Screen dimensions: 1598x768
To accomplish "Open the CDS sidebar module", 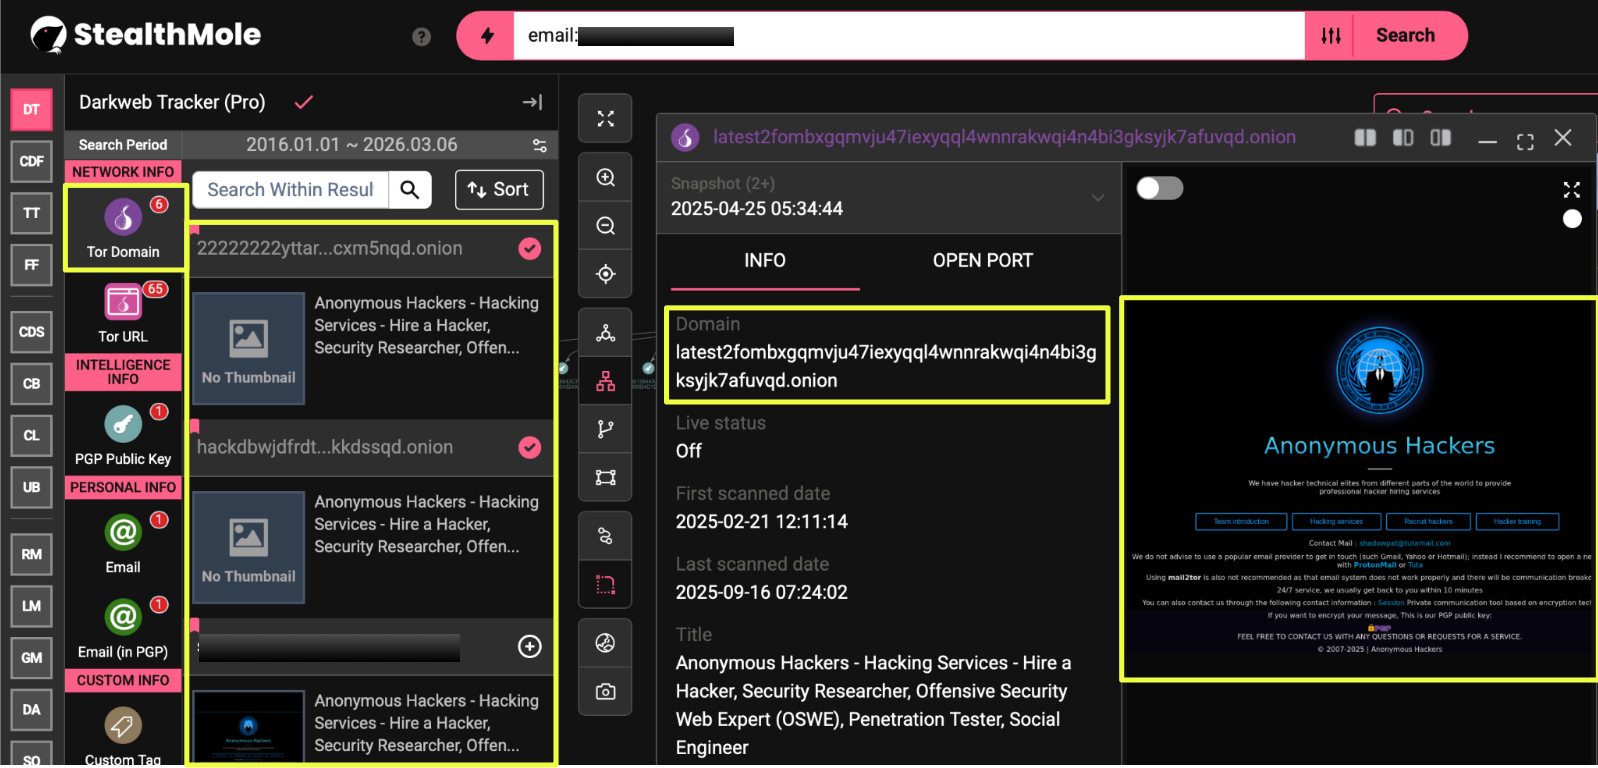I will [x=32, y=332].
